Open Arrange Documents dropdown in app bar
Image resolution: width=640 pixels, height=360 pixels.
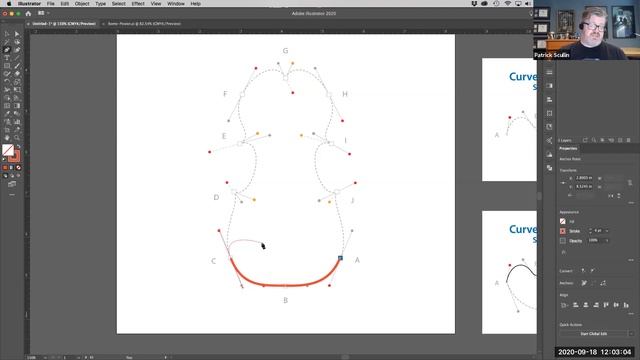pos(43,13)
